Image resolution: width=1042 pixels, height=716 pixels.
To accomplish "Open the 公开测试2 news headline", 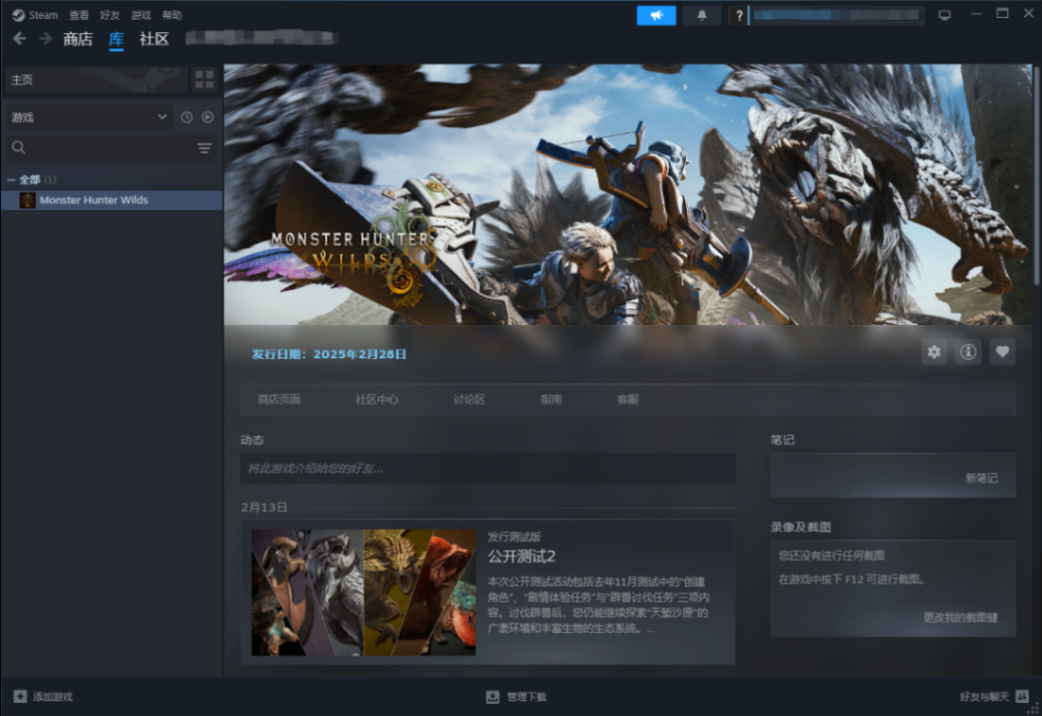I will [522, 556].
